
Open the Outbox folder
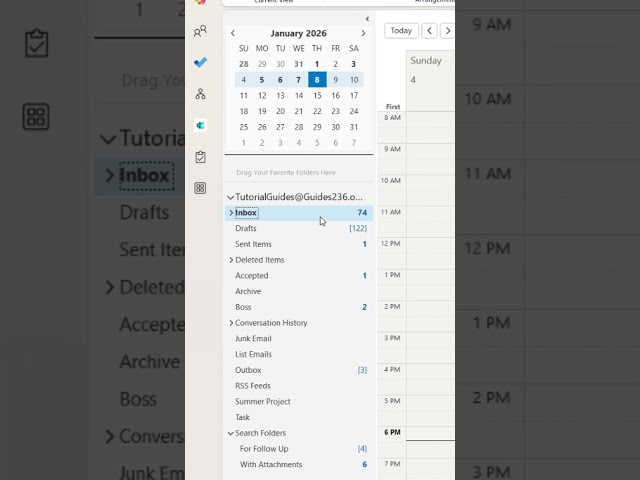click(x=299, y=370)
